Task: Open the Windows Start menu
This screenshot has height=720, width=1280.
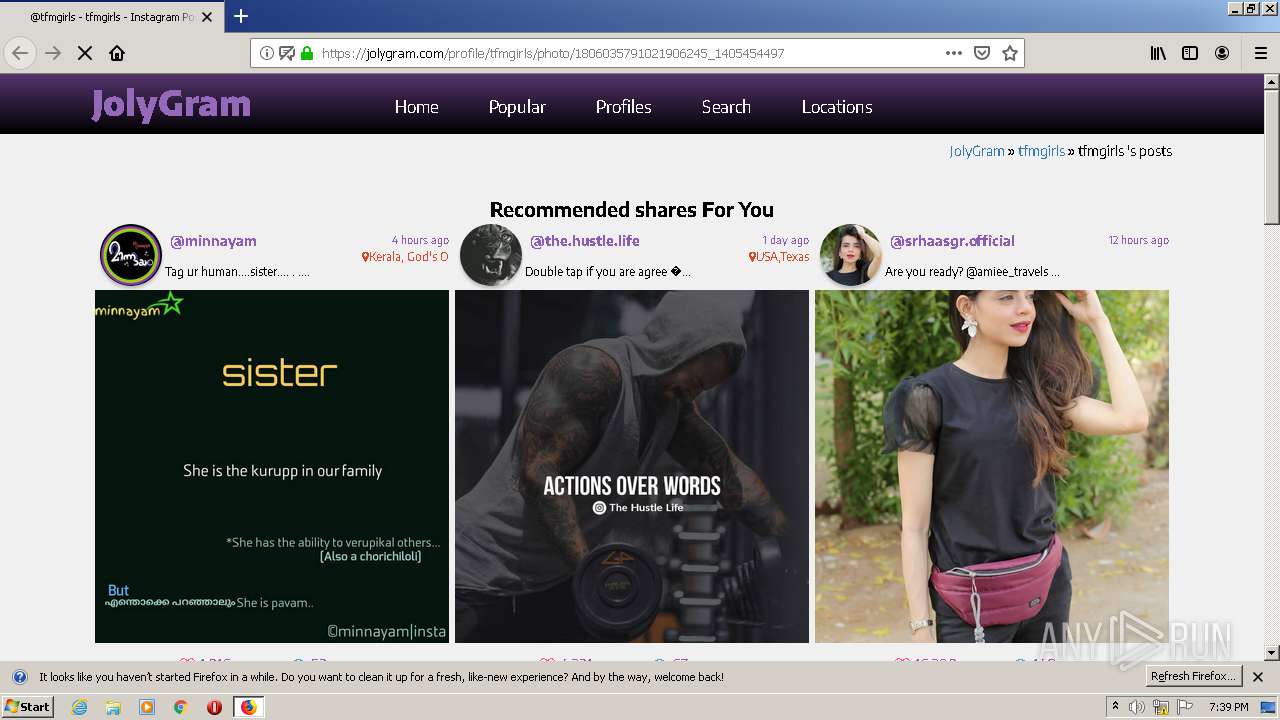Action: click(x=28, y=706)
